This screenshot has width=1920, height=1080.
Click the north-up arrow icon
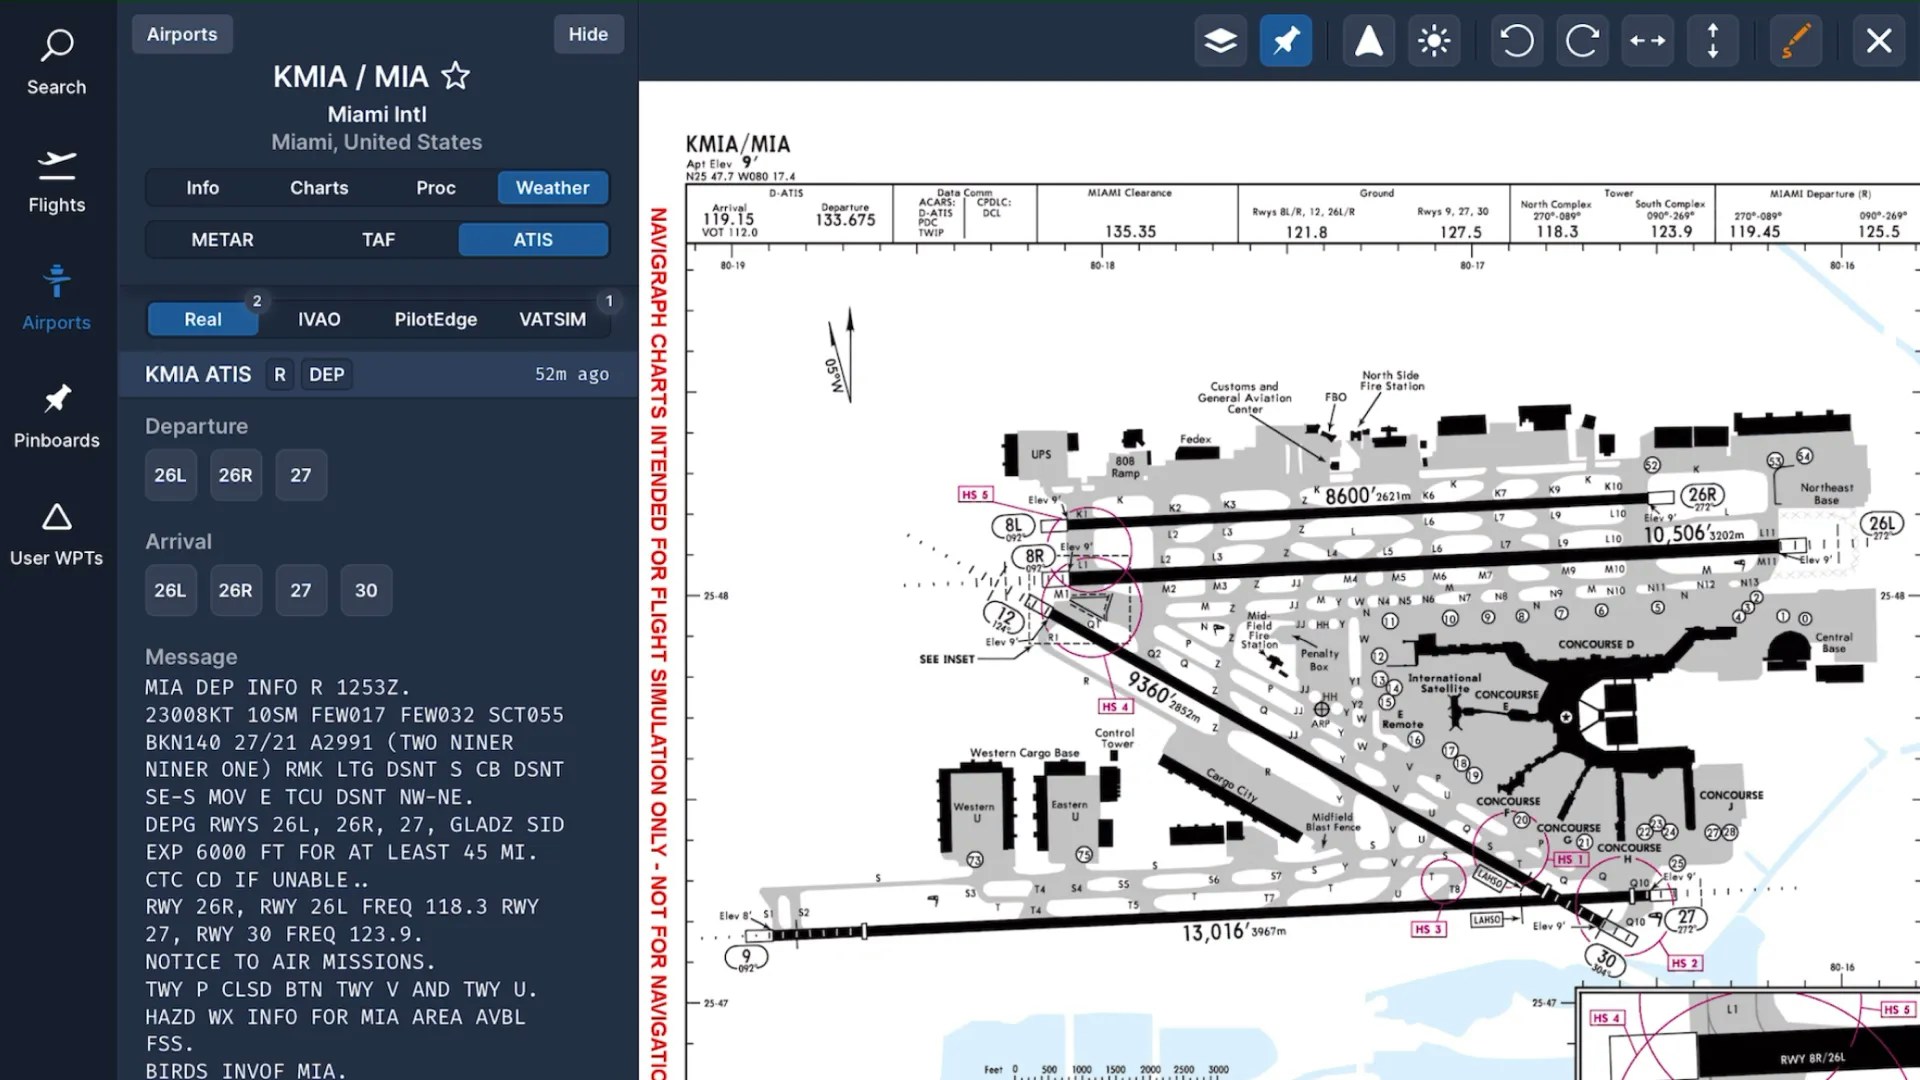pos(1368,41)
